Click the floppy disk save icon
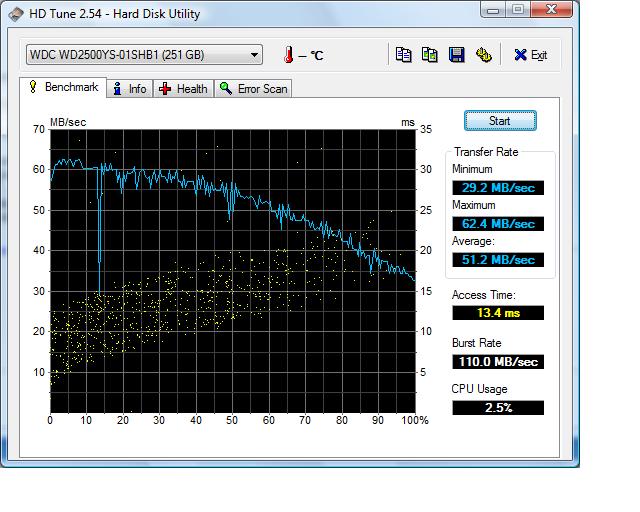Screen dimensions: 640x512 click(x=456, y=55)
